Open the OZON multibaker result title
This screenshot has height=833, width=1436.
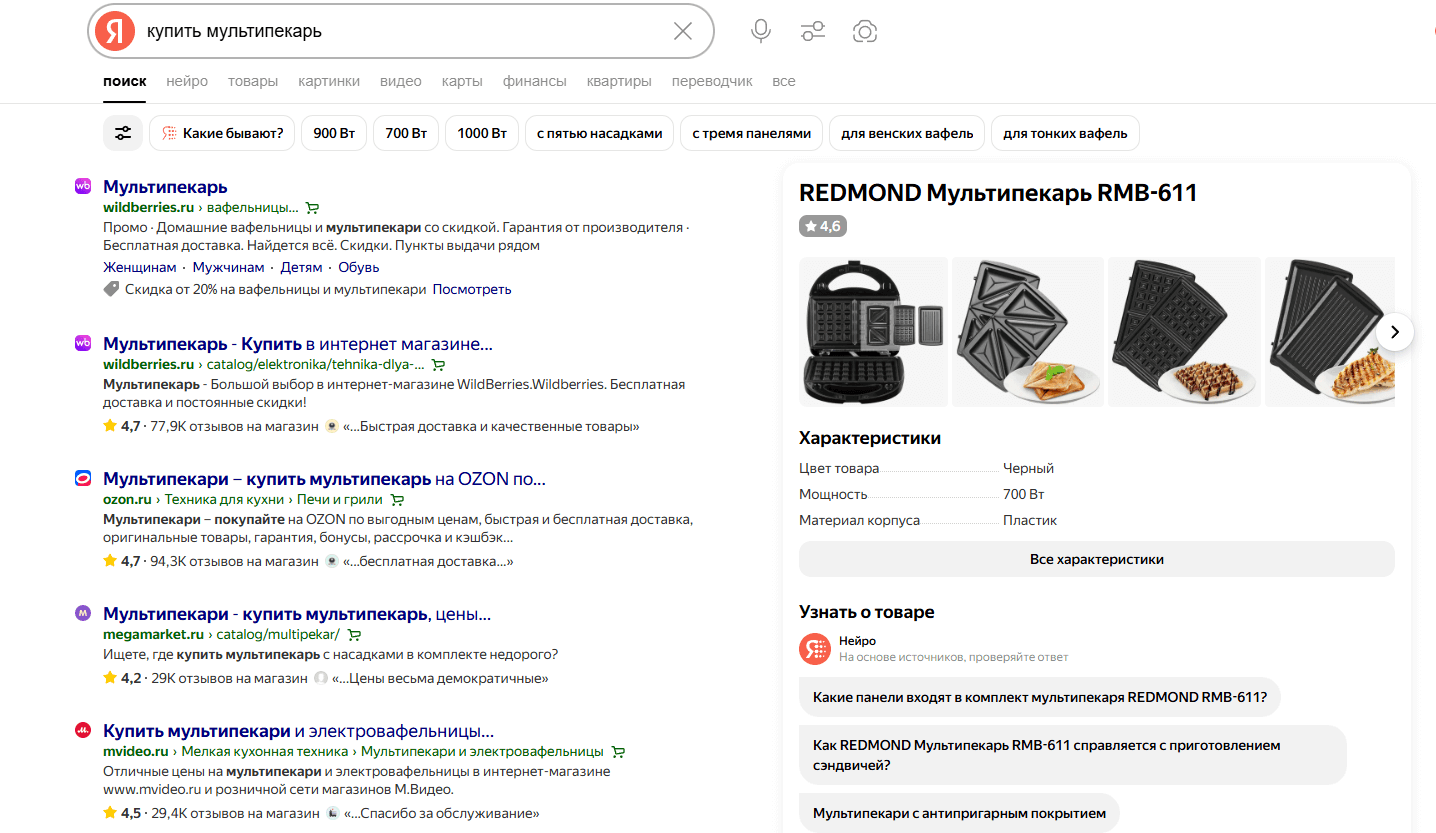(324, 479)
